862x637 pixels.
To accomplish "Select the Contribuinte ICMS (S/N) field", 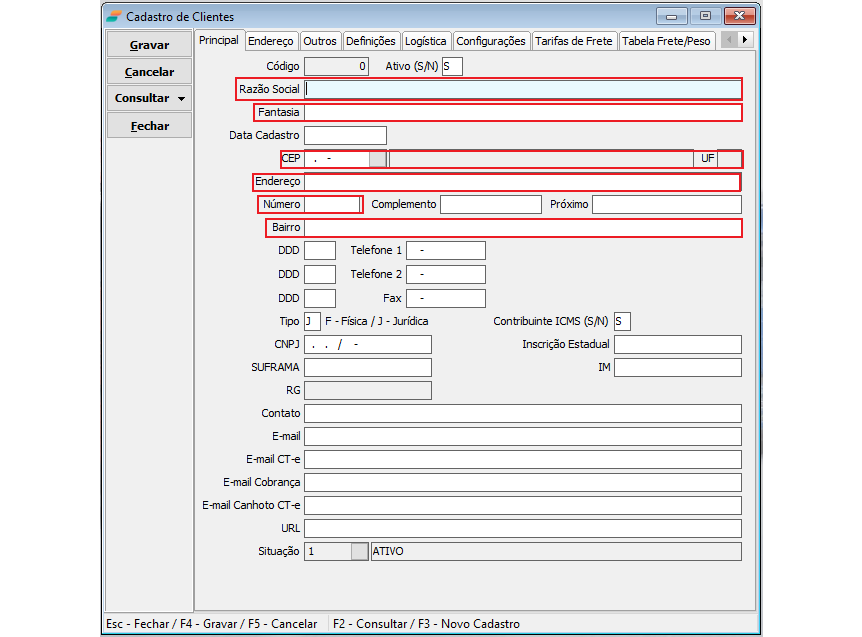I will pyautogui.click(x=622, y=321).
